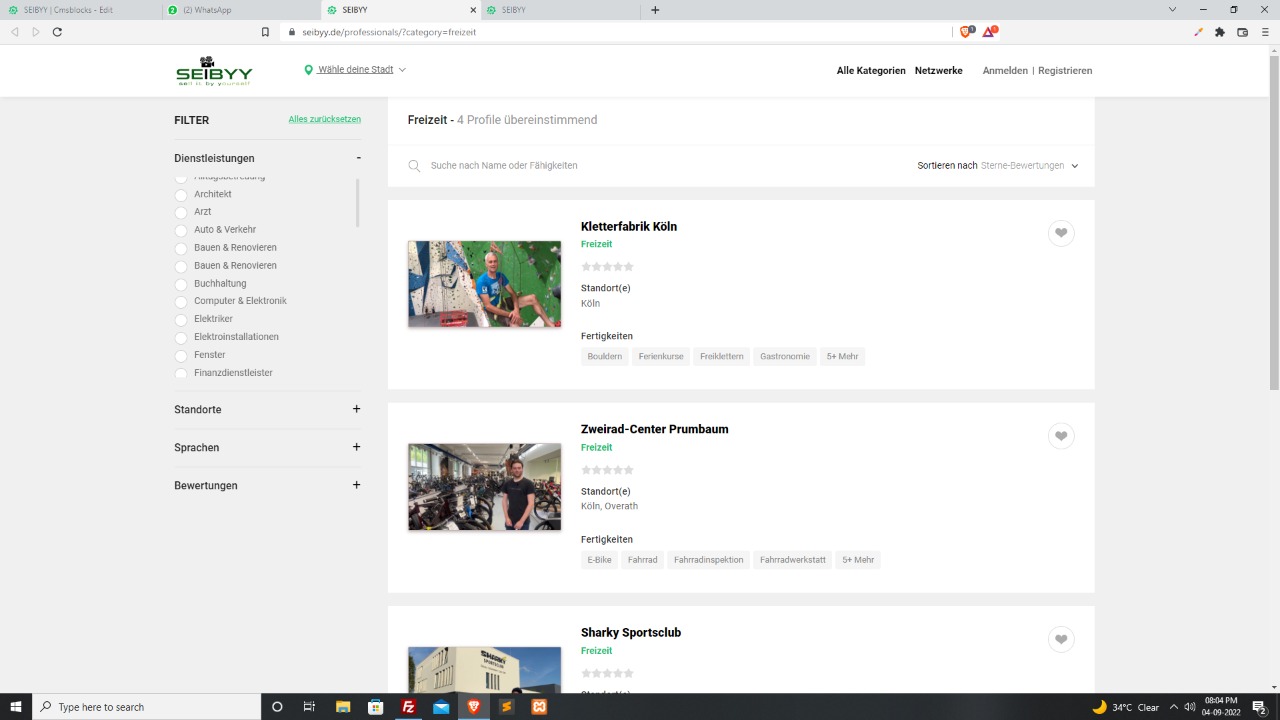Bookmark this page using the bookmark icon
This screenshot has height=720, width=1280.
(265, 32)
